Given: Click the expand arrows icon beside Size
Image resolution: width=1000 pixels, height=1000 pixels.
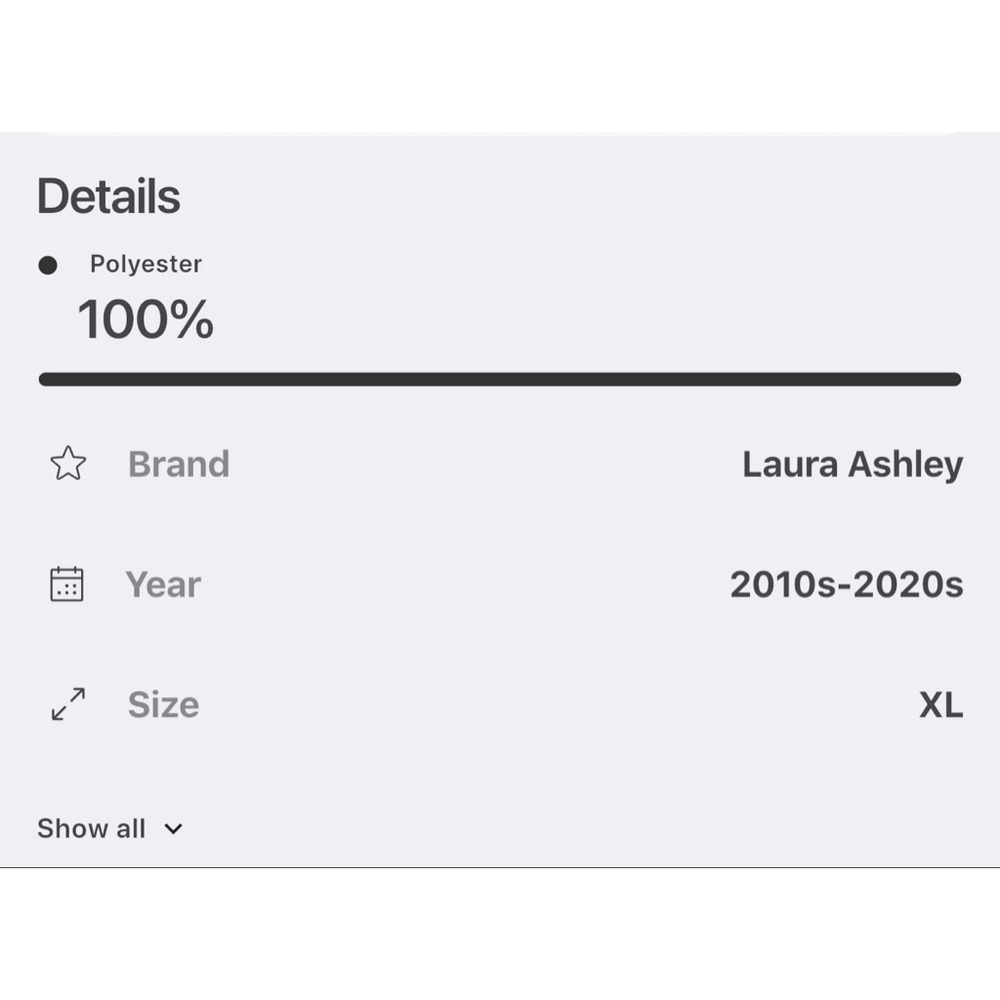Looking at the screenshot, I should click(x=68, y=704).
